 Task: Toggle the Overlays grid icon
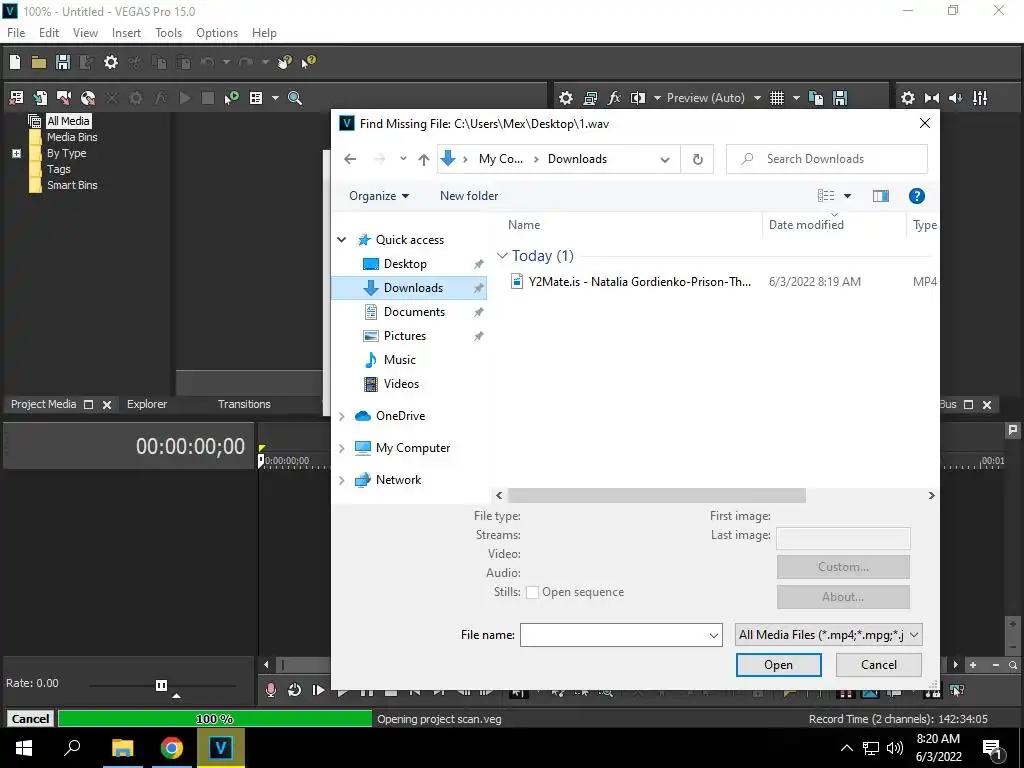[776, 98]
